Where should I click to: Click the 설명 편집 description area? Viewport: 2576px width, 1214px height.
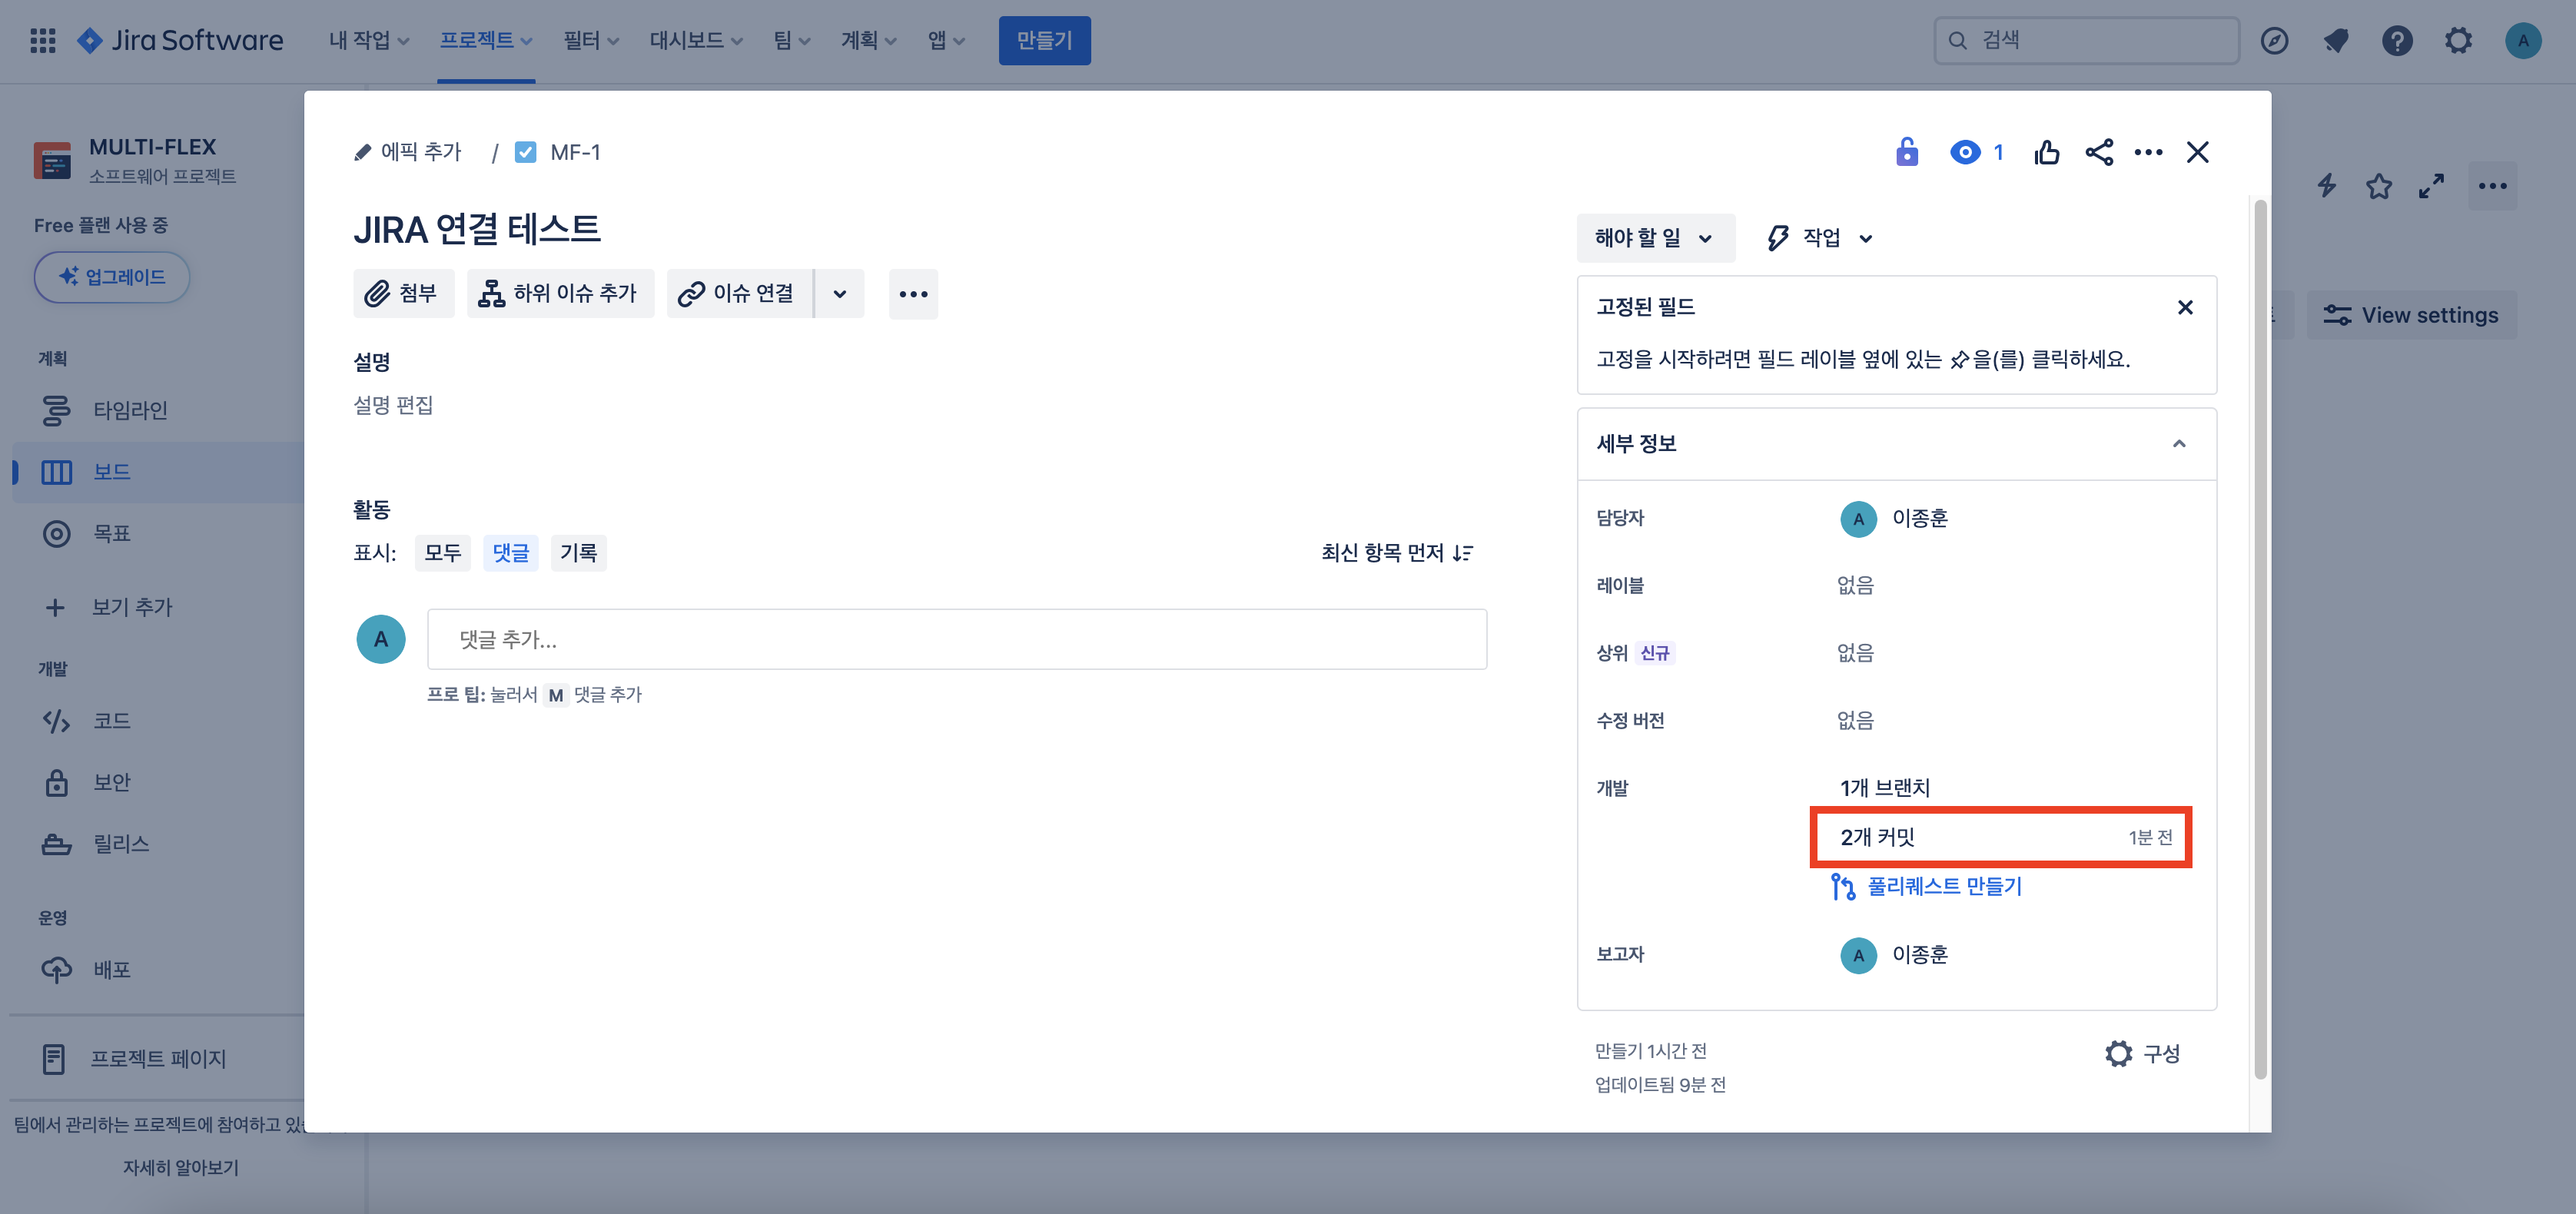(393, 405)
